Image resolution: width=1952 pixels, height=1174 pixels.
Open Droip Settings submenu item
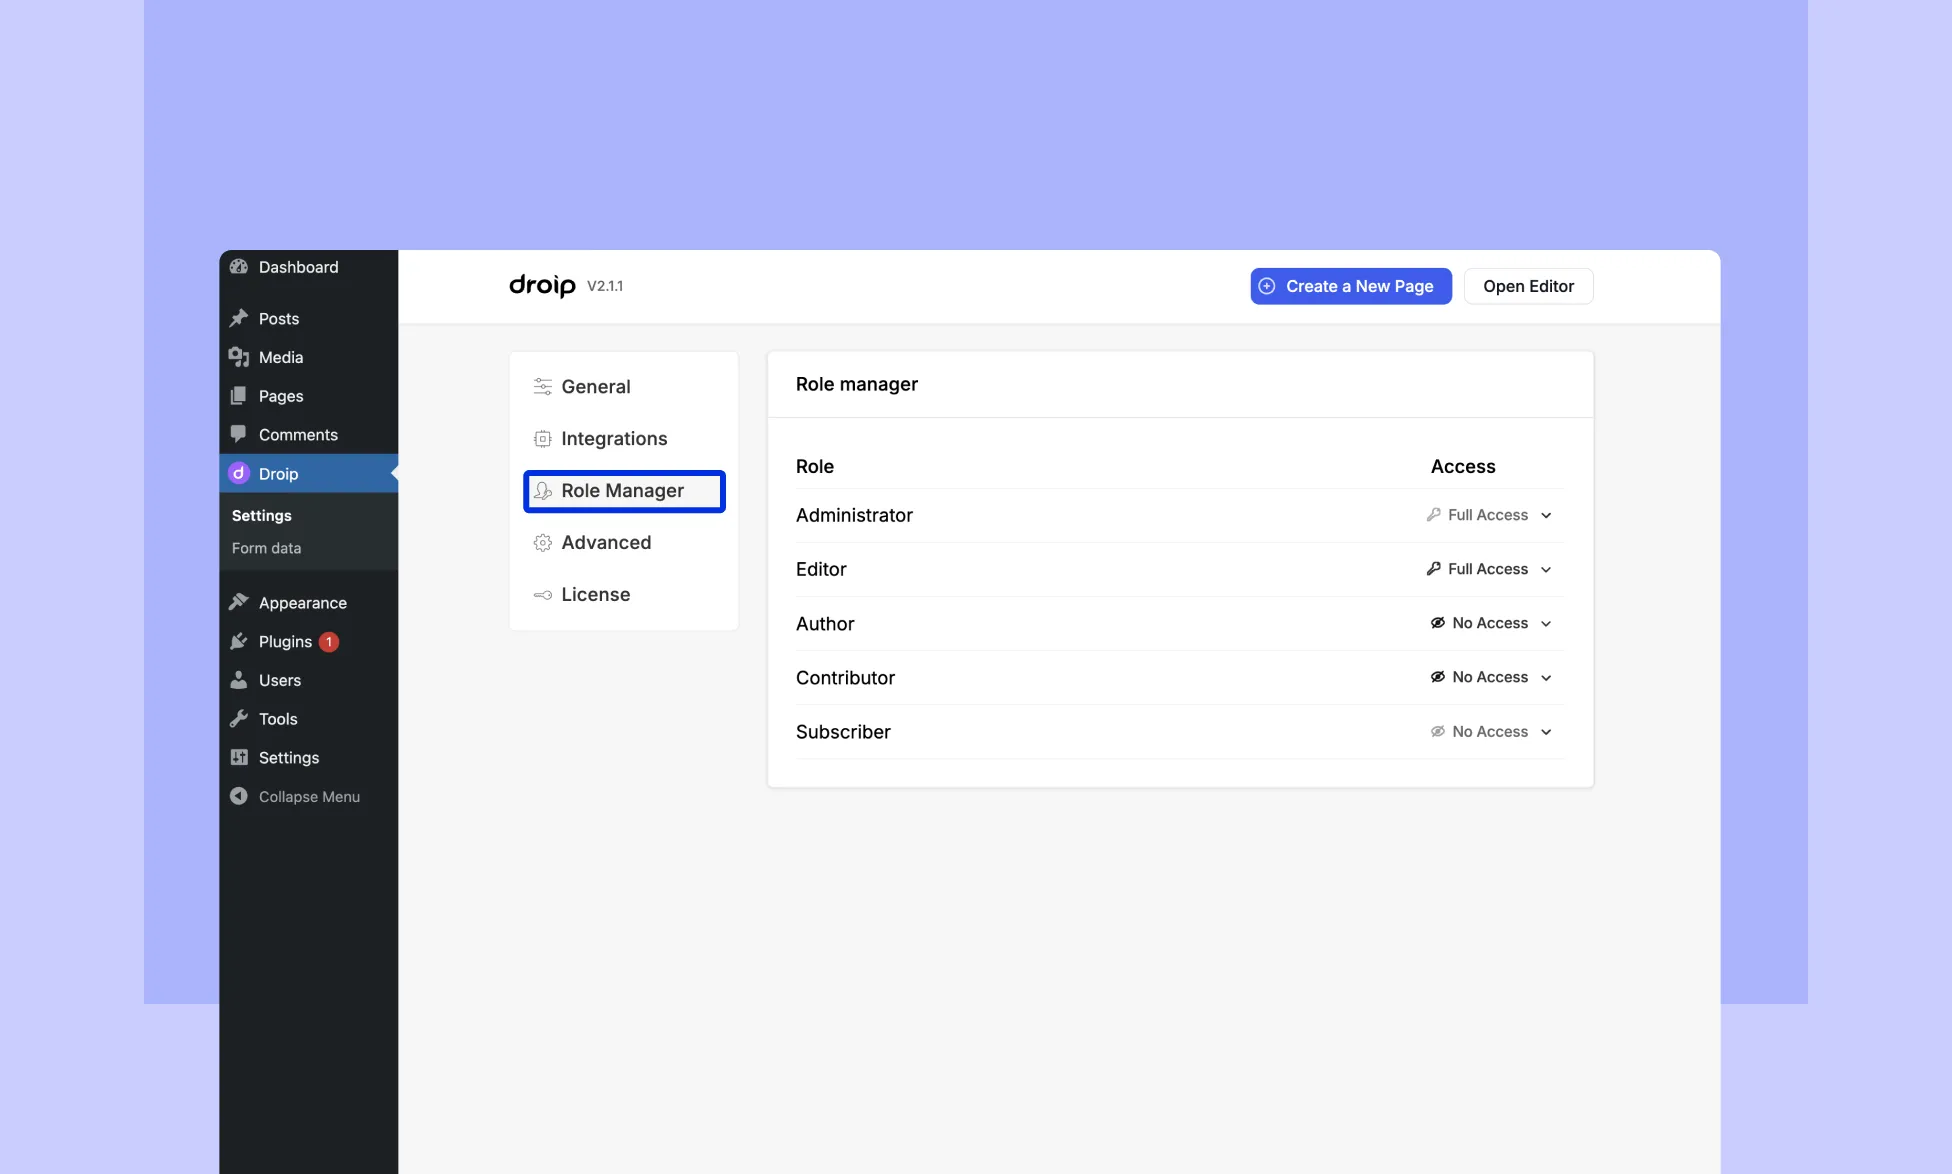pos(261,515)
